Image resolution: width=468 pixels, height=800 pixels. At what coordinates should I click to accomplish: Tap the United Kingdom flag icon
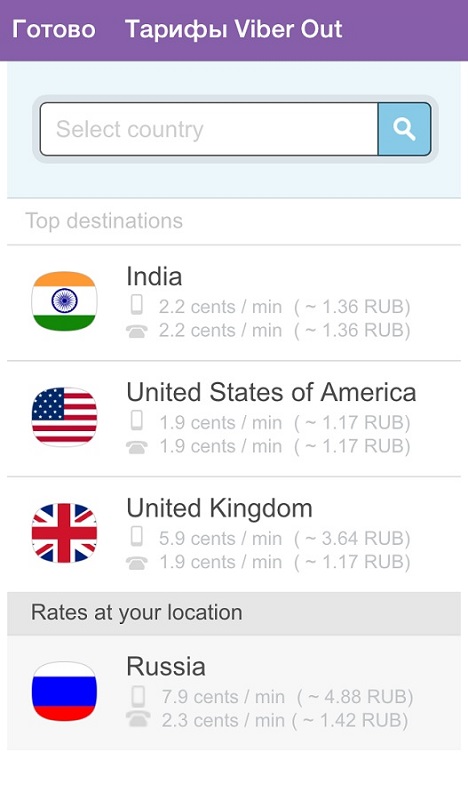pos(64,533)
